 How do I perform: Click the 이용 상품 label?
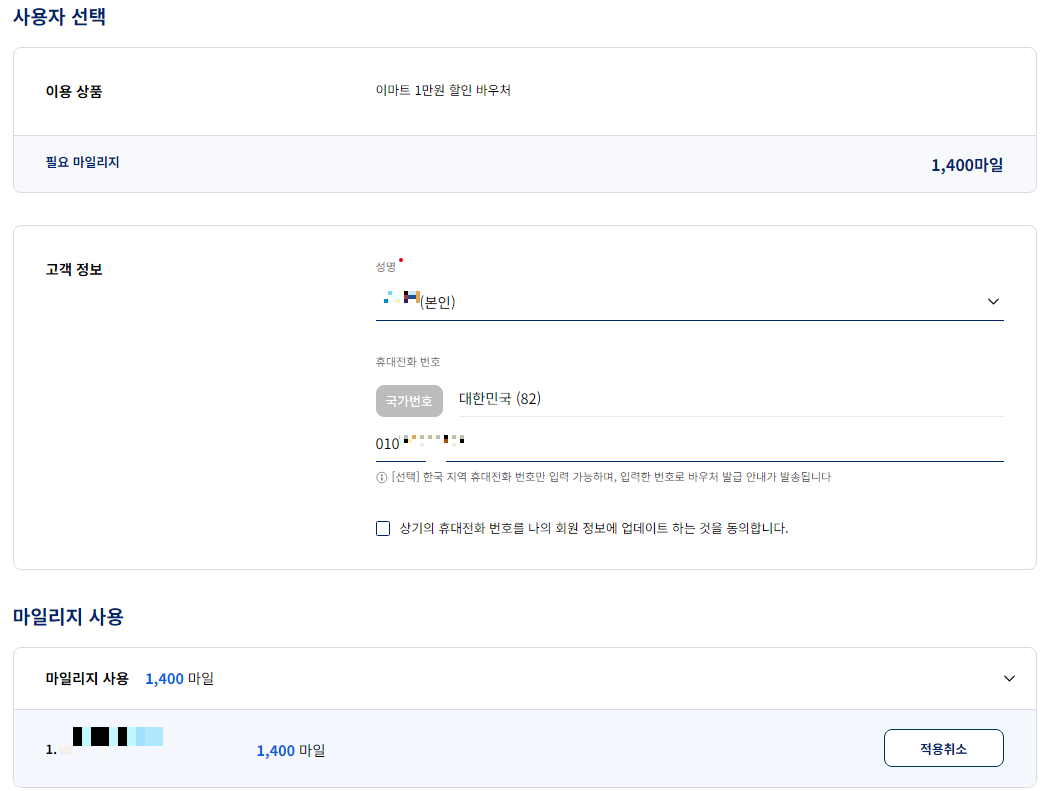tap(74, 91)
